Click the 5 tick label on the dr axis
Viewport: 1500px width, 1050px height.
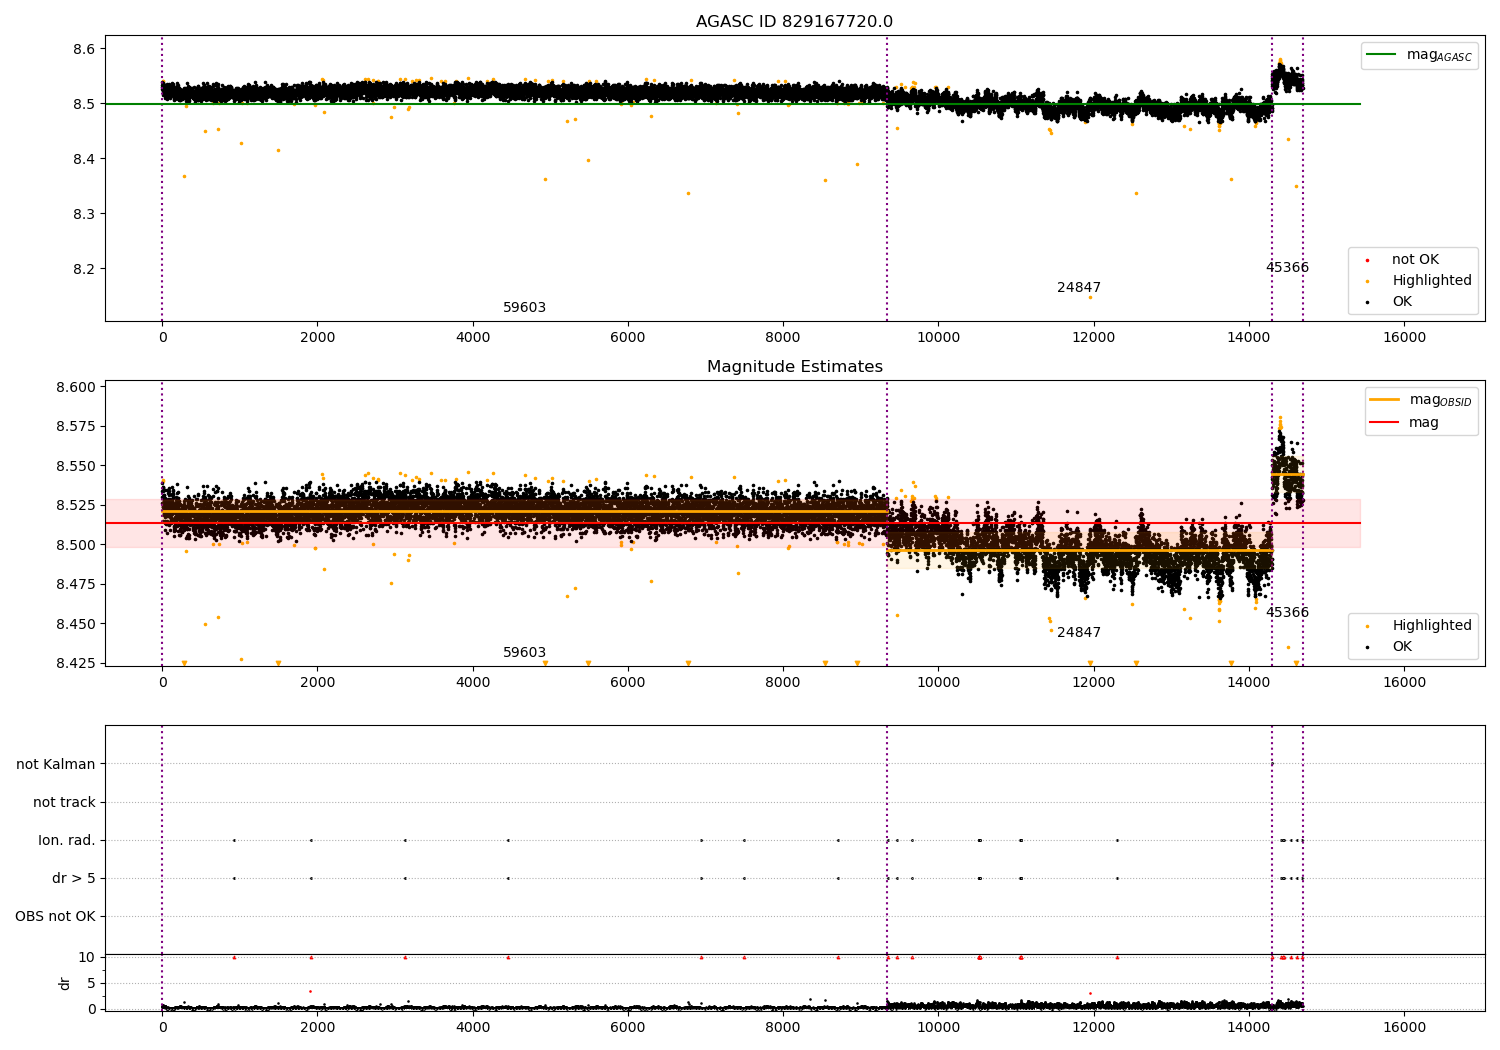[x=91, y=983]
